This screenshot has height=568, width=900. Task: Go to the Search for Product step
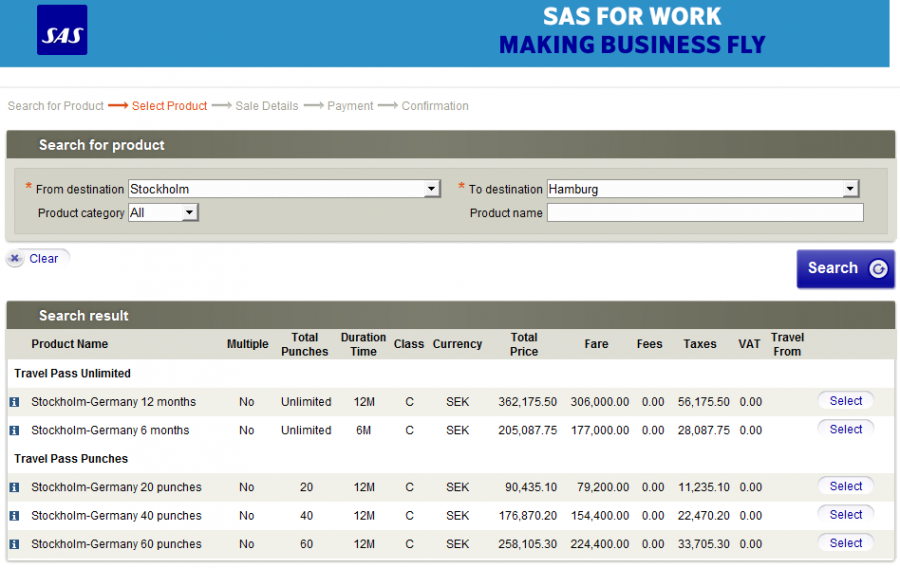click(x=56, y=106)
